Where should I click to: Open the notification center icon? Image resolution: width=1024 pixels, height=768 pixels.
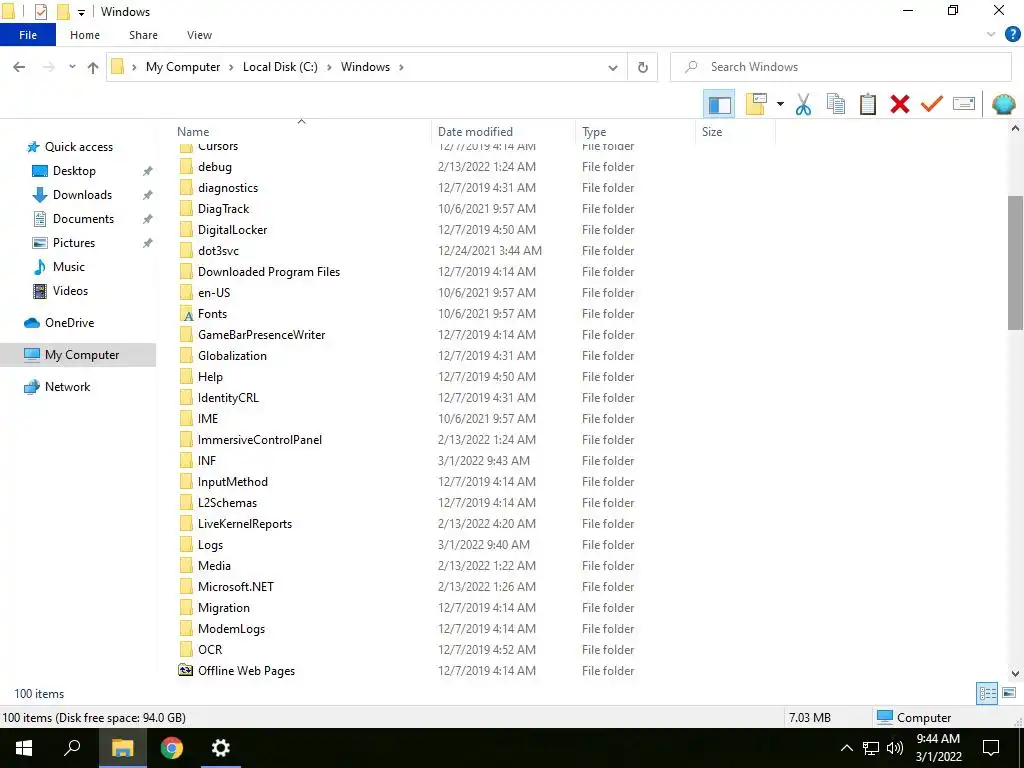coord(991,748)
